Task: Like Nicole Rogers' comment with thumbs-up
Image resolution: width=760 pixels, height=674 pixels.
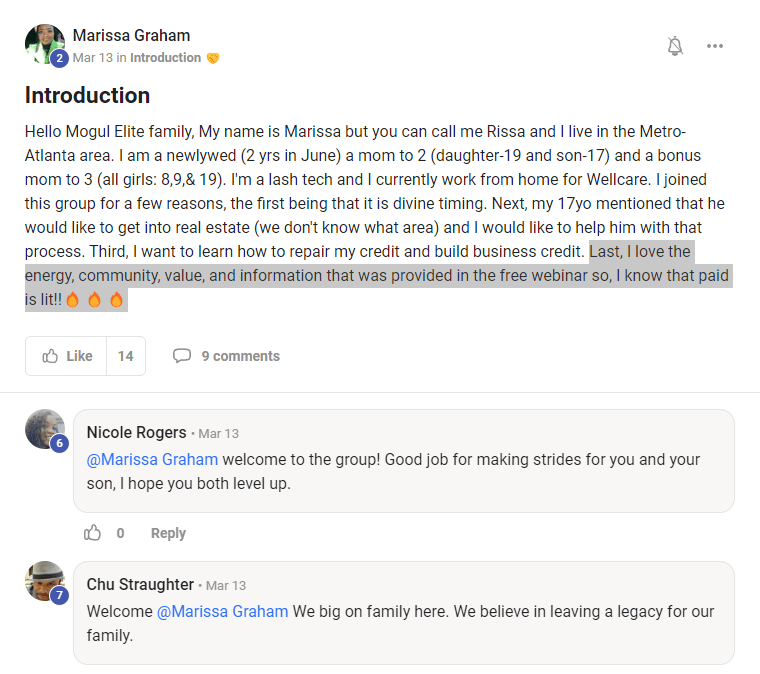Action: click(x=93, y=533)
